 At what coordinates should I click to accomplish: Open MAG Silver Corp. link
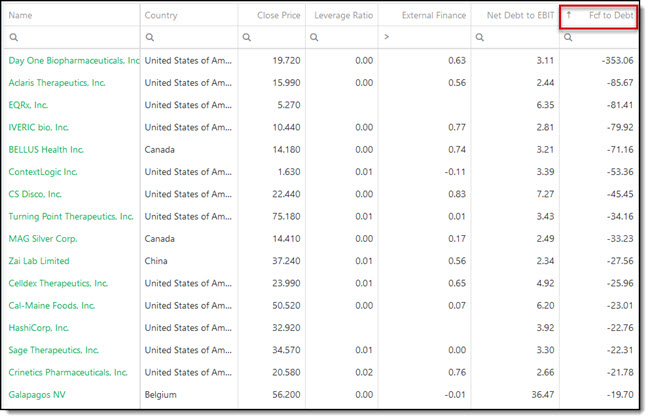pos(43,239)
